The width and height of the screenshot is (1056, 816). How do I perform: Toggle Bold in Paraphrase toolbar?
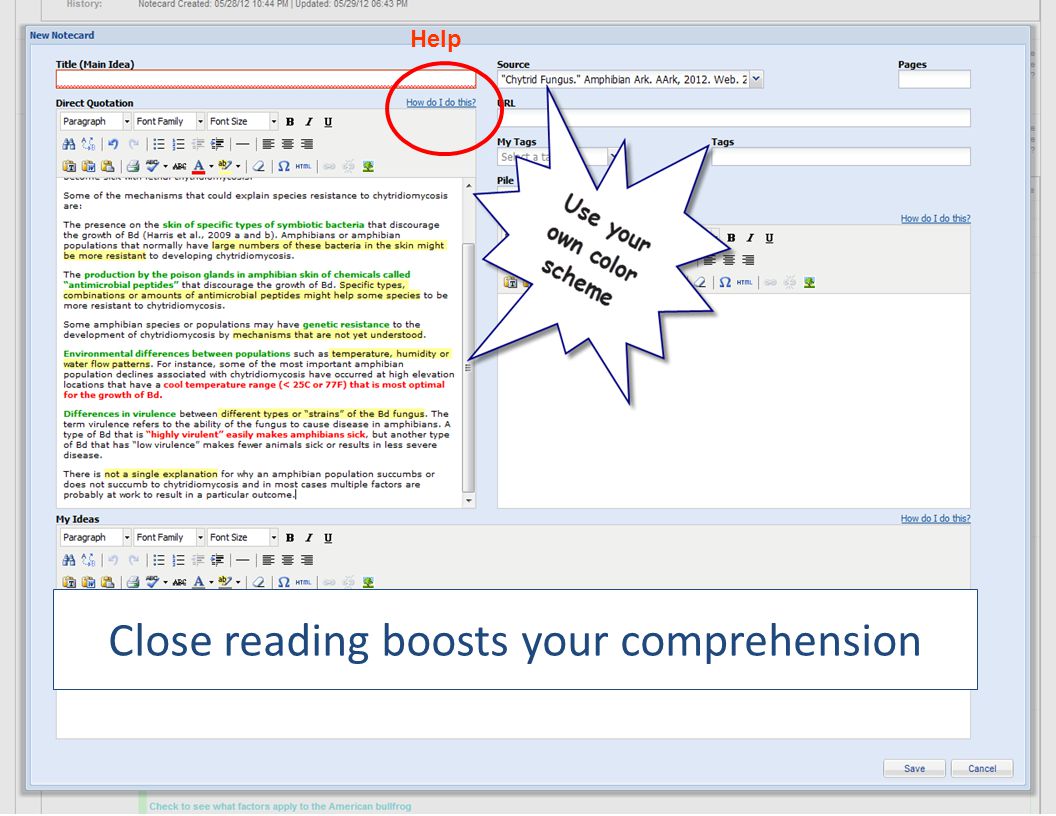point(731,238)
